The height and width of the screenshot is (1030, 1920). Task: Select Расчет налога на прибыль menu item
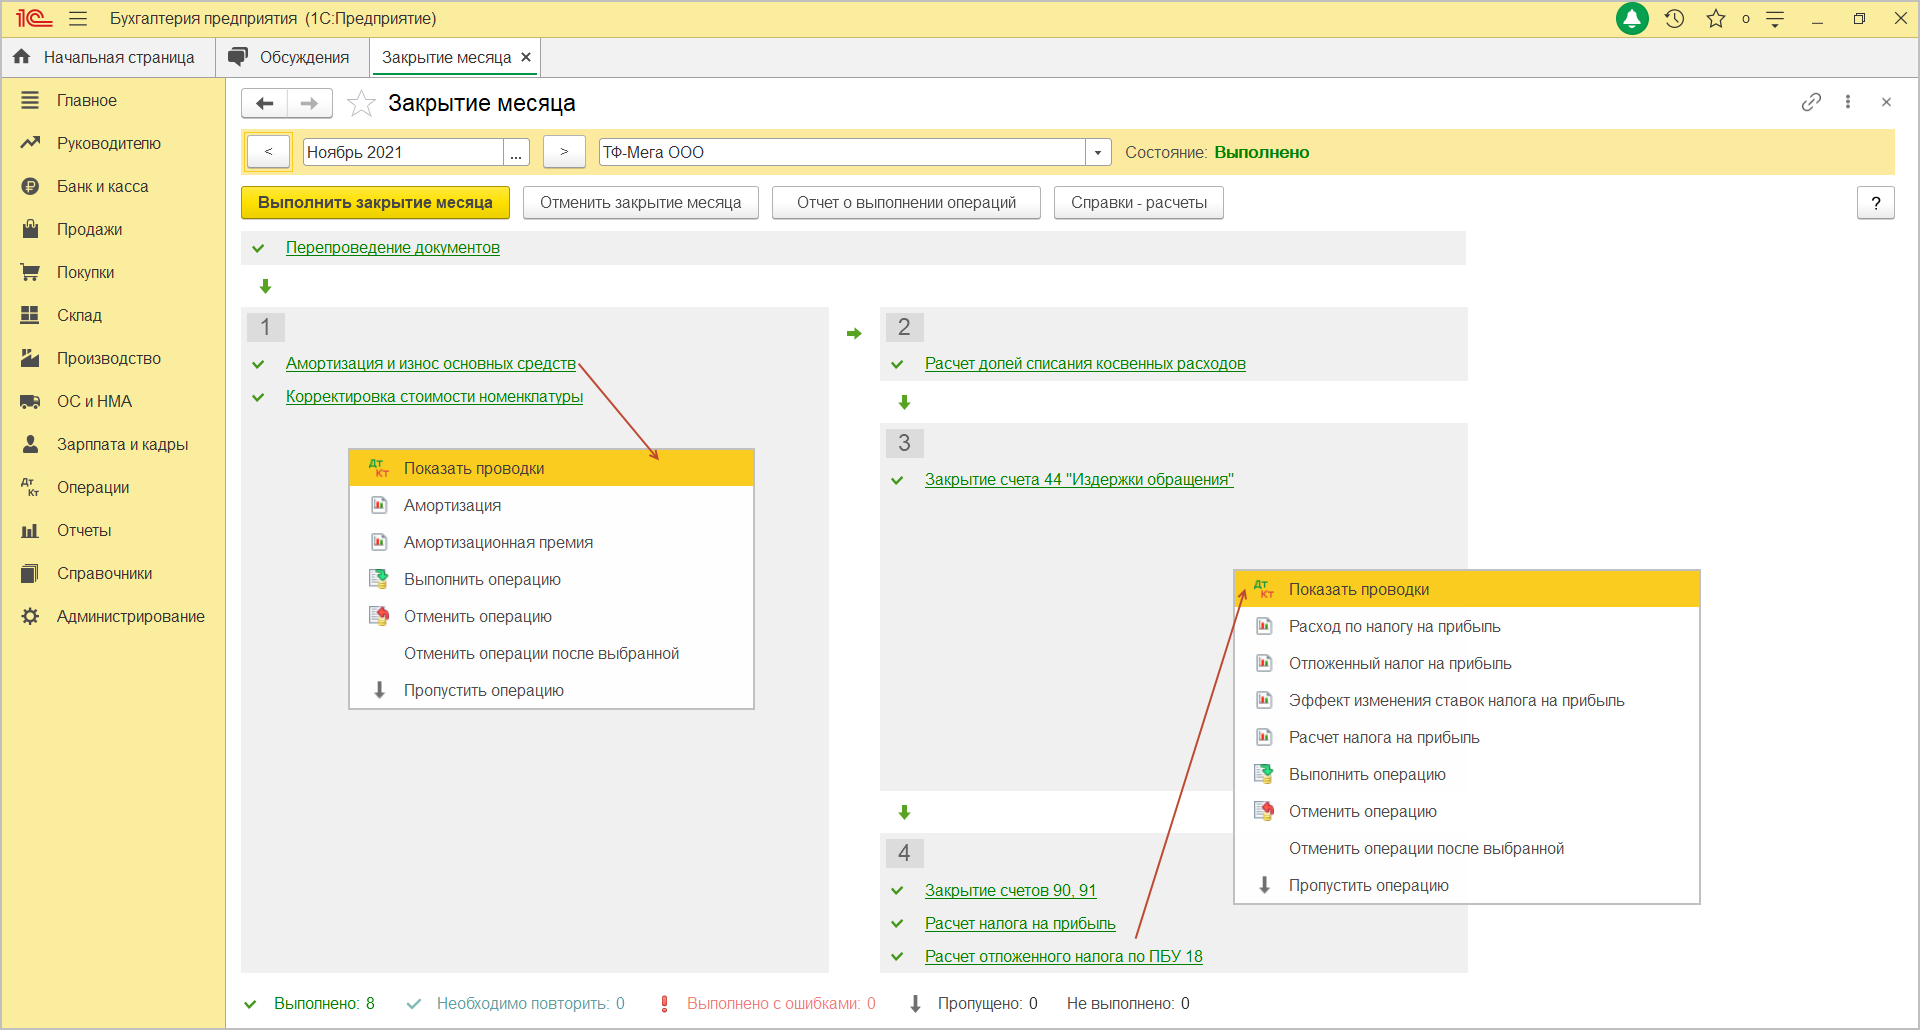pos(1467,737)
